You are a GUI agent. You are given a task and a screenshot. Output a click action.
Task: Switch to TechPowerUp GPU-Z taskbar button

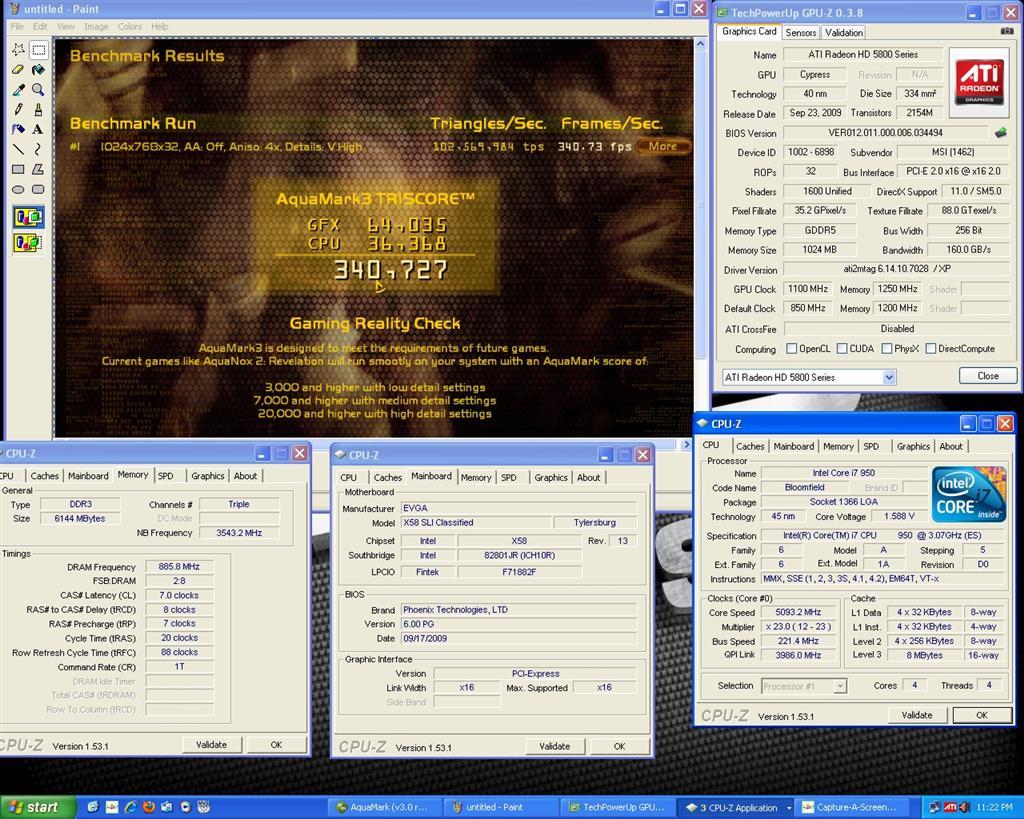click(x=616, y=807)
